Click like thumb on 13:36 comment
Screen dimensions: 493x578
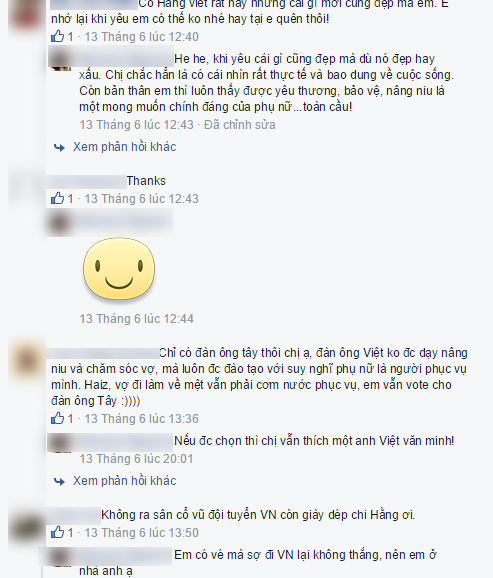[x=58, y=418]
